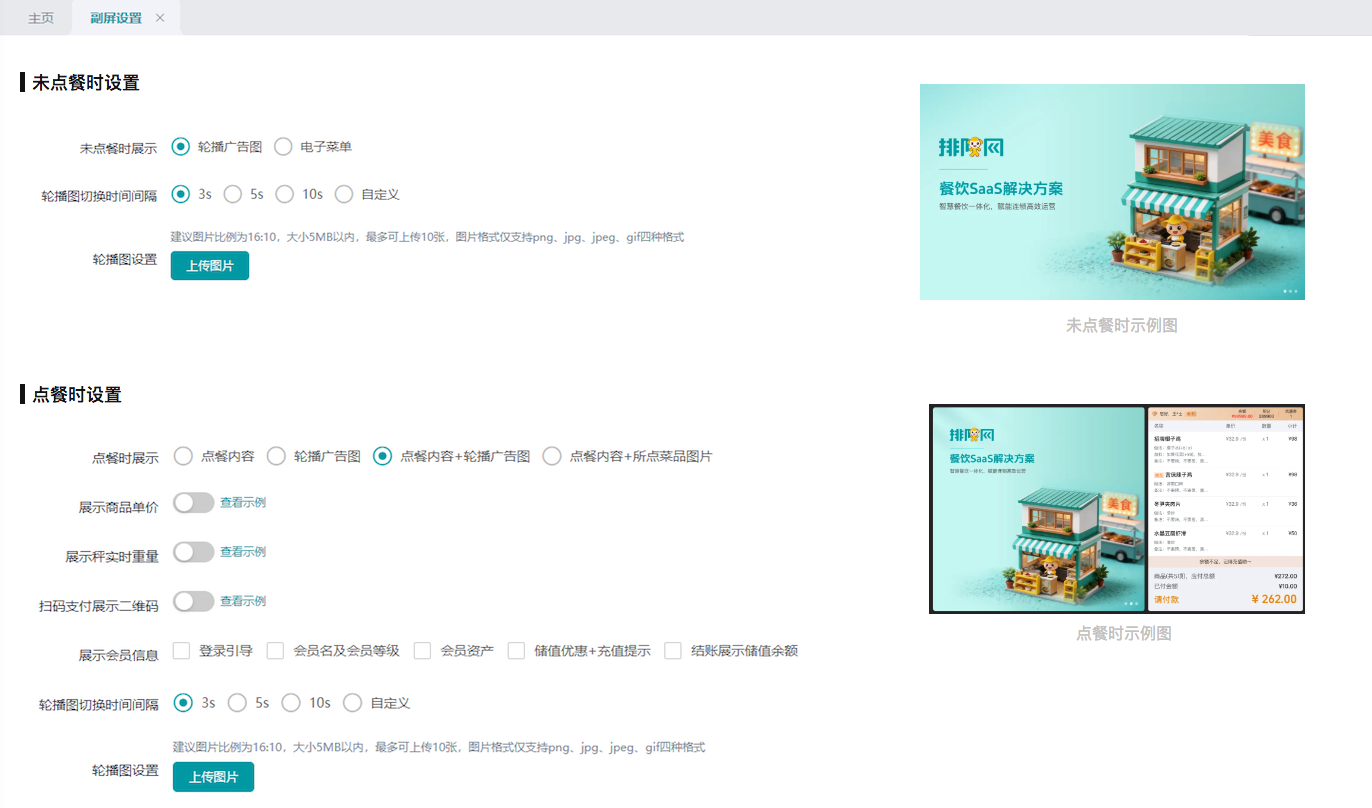The height and width of the screenshot is (808, 1372).
Task: Click the 点餐时示例图 caption
Action: [x=1124, y=633]
